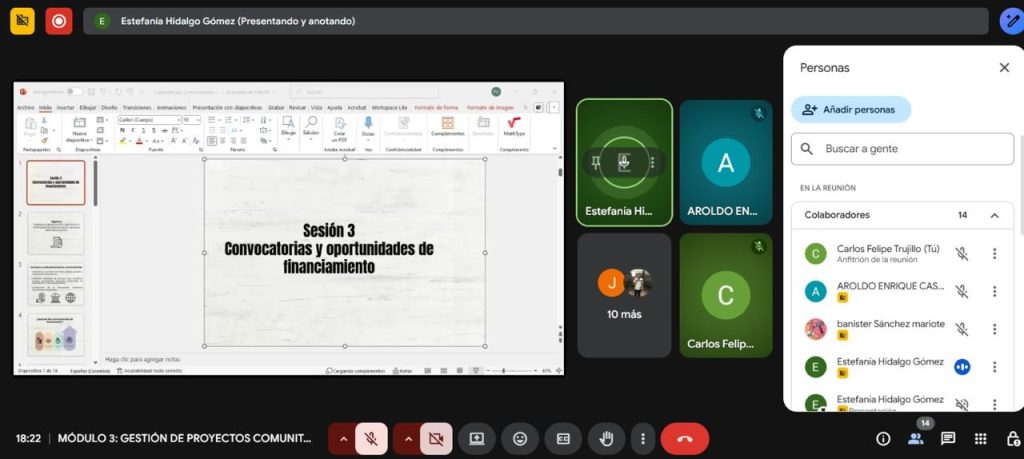Image resolution: width=1024 pixels, height=459 pixels.
Task: Open the meeting details info icon
Action: pos(883,438)
